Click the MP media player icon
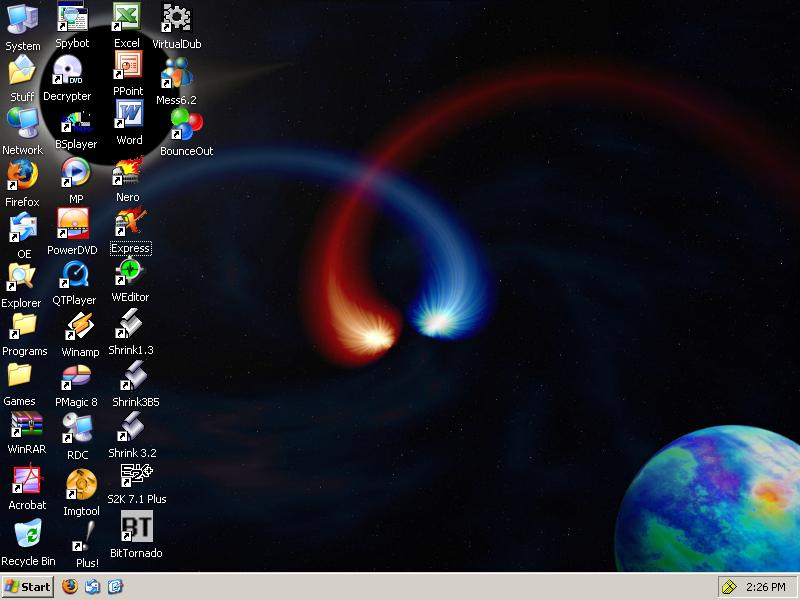Viewport: 800px width, 600px height. click(76, 173)
